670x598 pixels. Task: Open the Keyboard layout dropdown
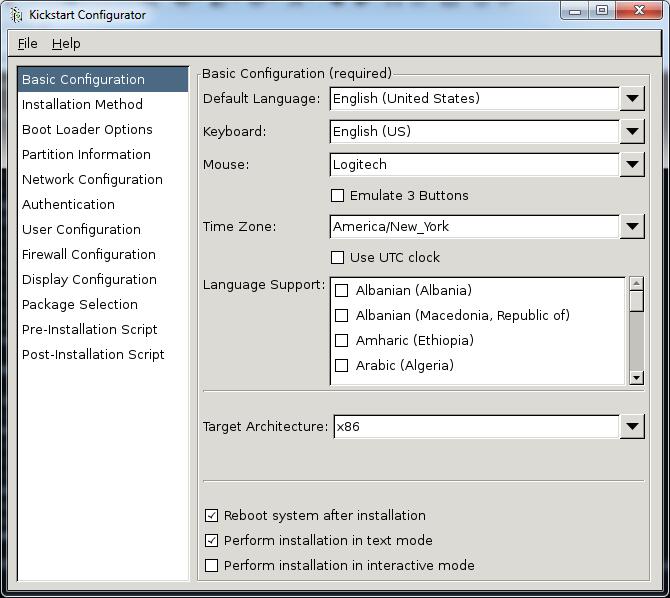631,131
